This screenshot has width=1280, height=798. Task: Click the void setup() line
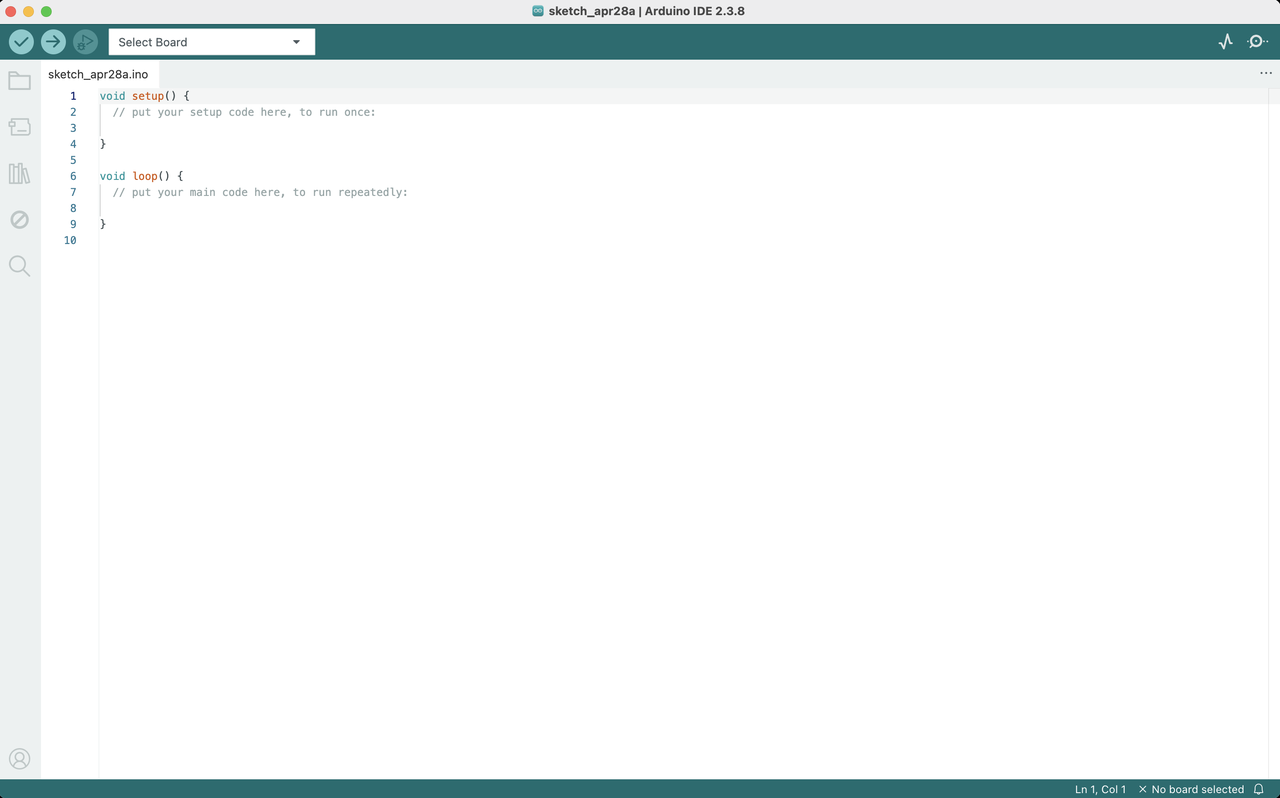coord(145,96)
